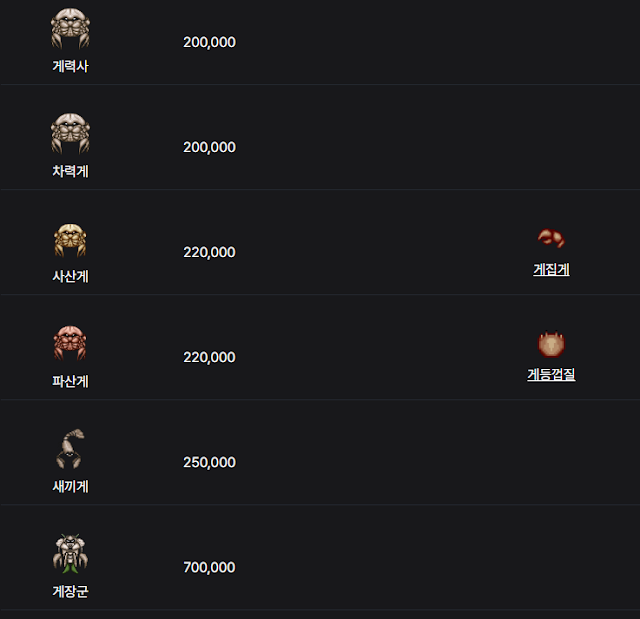Click the 700,000 value in 게장군 row
Viewport: 640px width, 619px height.
coord(209,567)
